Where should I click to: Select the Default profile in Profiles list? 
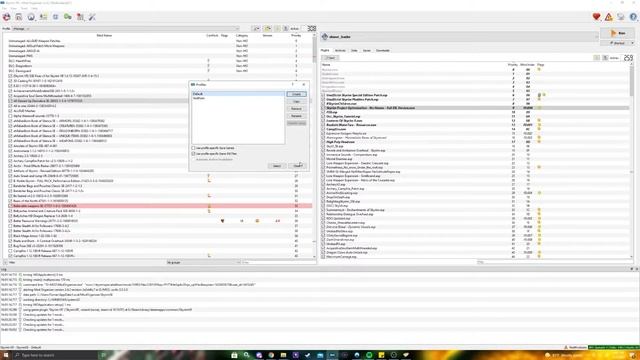238,94
